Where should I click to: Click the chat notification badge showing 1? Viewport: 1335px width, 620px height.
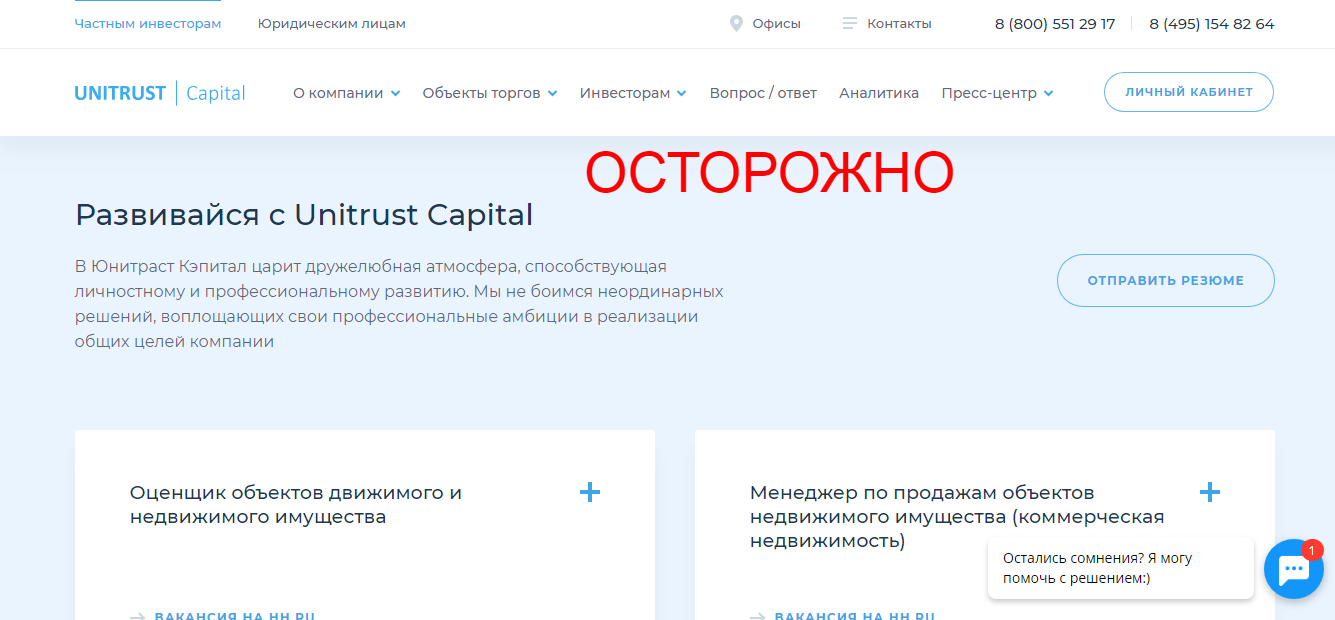tap(1312, 550)
